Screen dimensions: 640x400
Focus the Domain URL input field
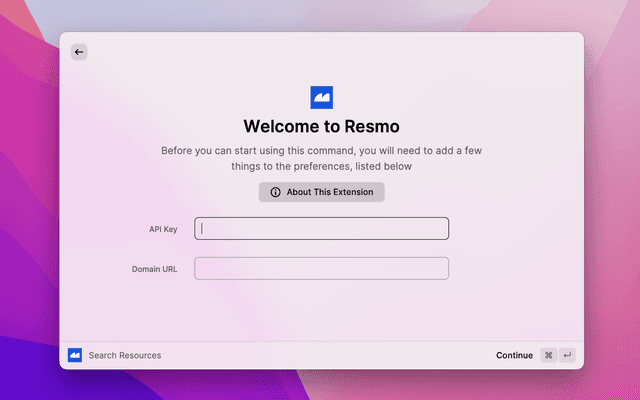322,269
